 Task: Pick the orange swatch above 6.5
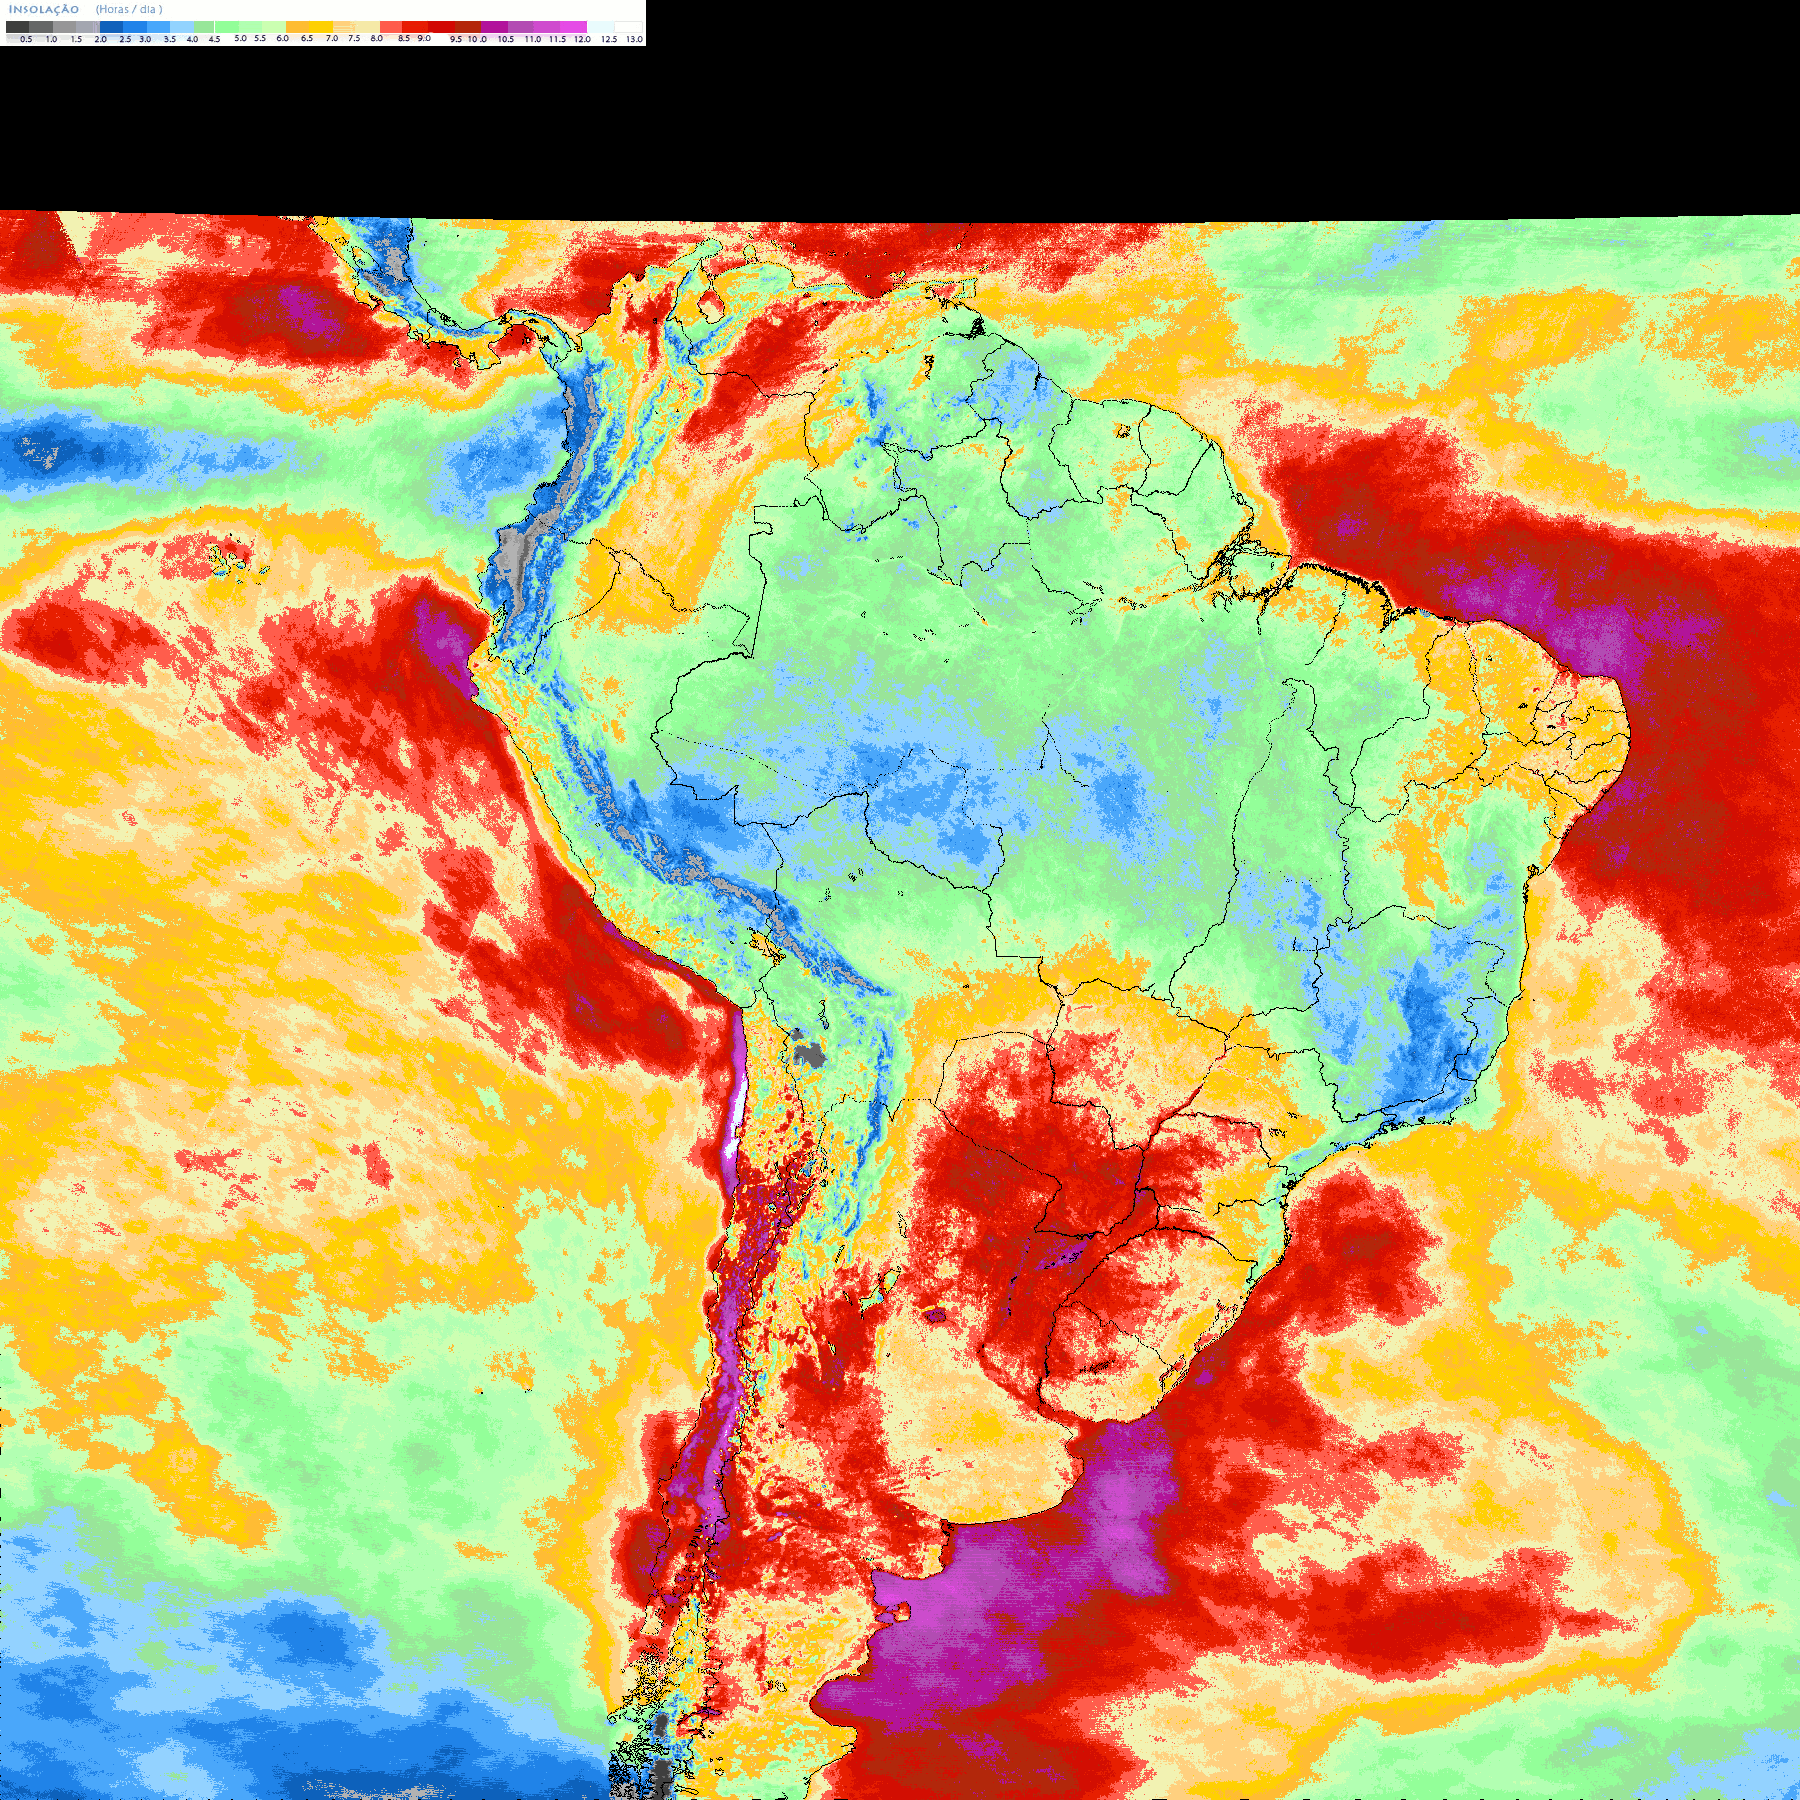click(x=297, y=27)
